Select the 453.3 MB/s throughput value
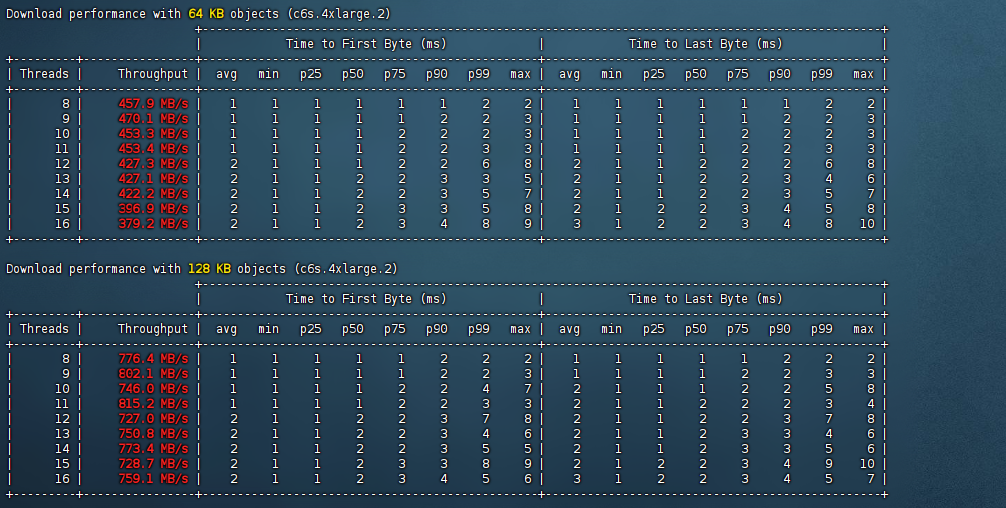1006x508 pixels. (x=153, y=134)
